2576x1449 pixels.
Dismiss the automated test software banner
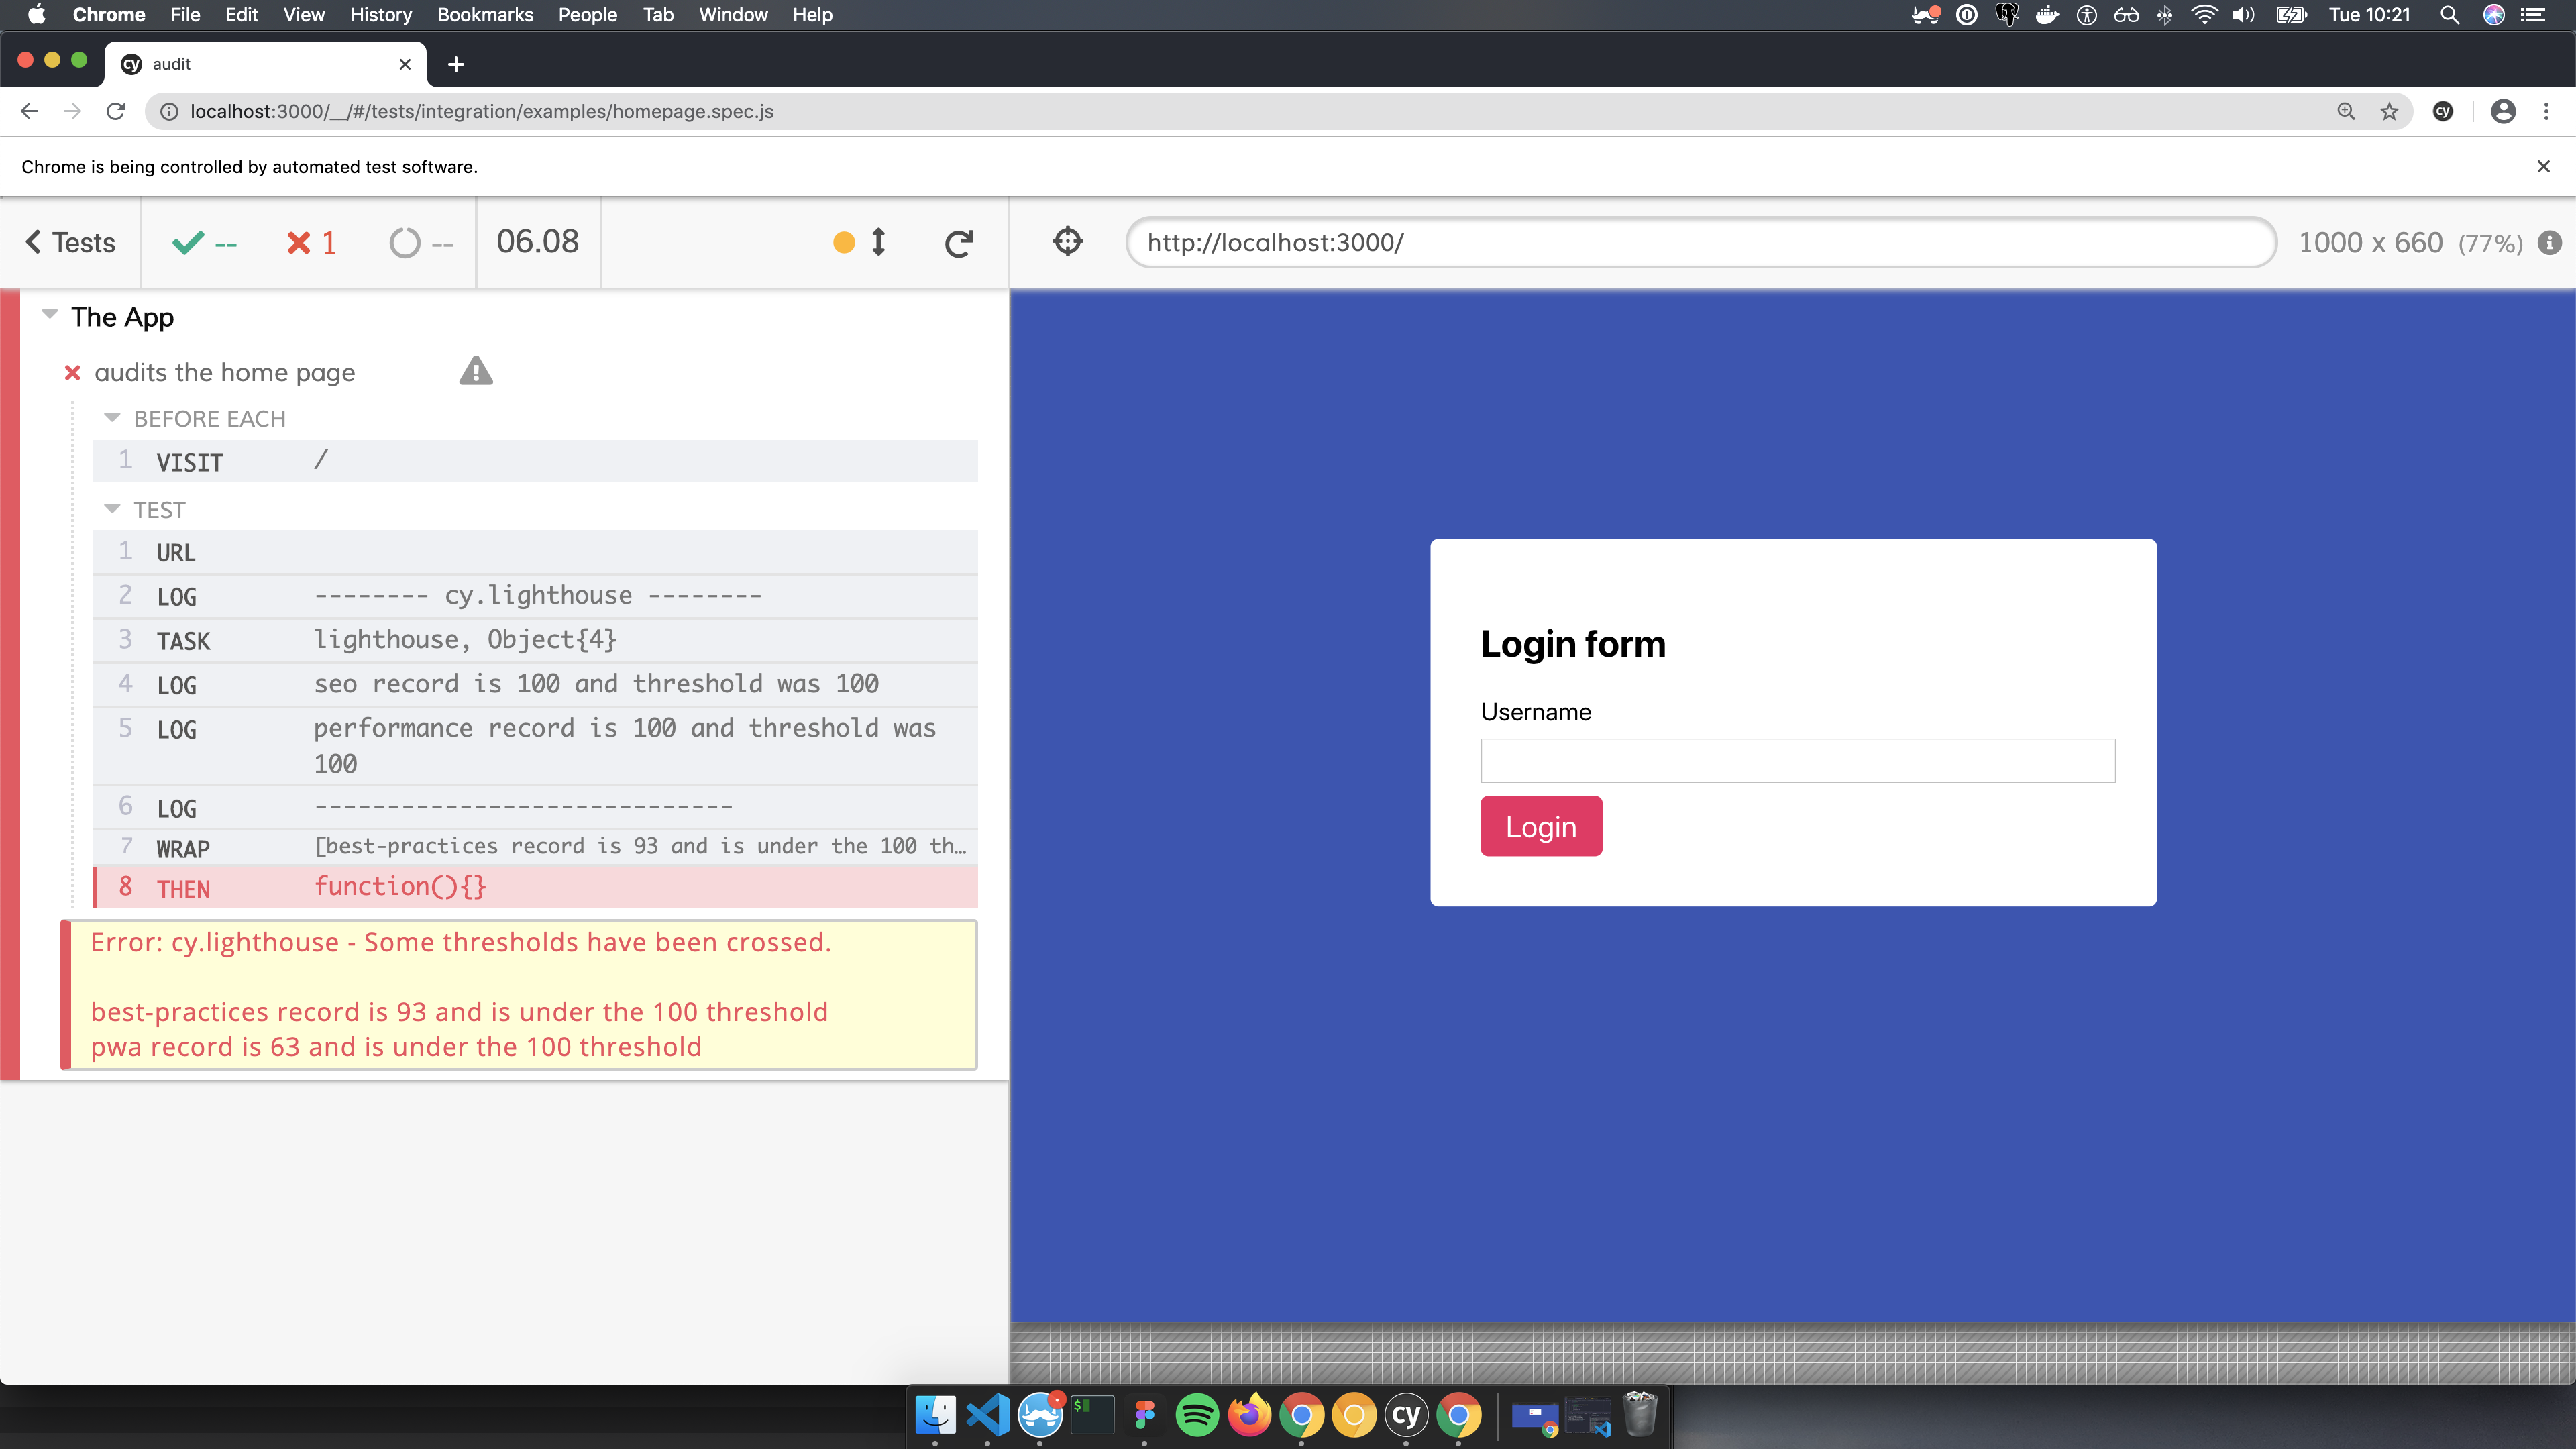(x=2543, y=167)
